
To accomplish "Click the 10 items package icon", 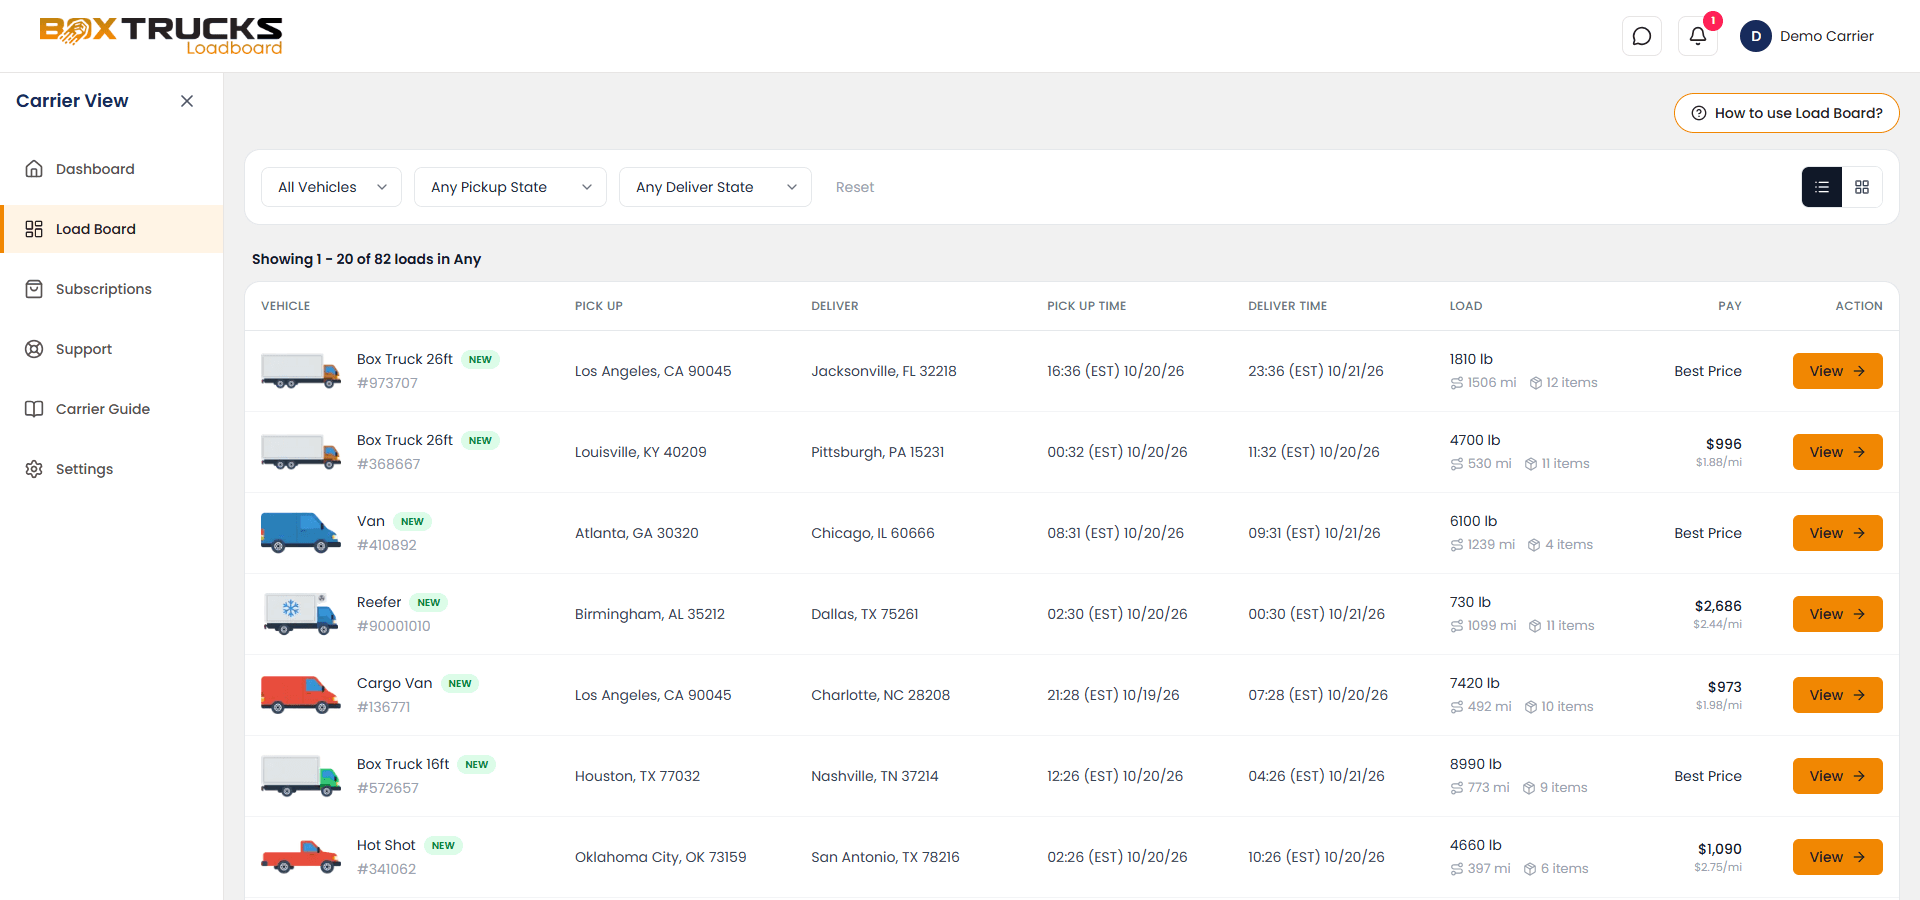I will pyautogui.click(x=1530, y=707).
